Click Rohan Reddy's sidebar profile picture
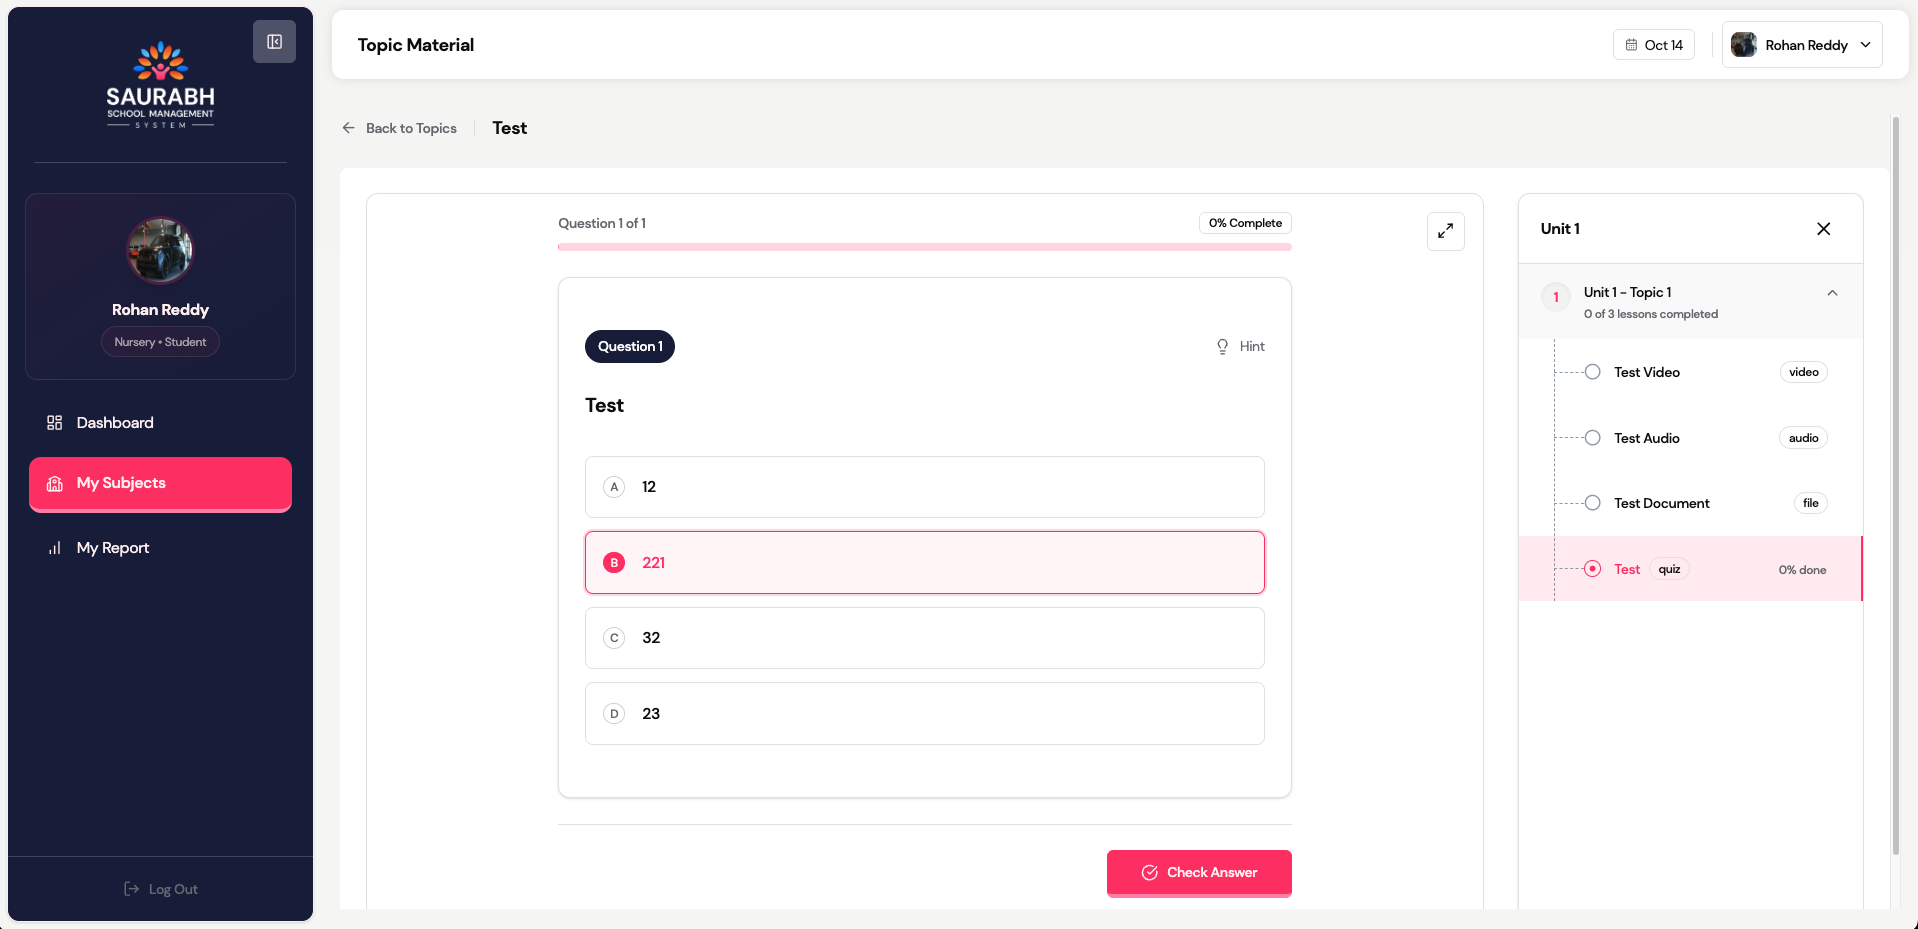The width and height of the screenshot is (1918, 929). pos(160,250)
